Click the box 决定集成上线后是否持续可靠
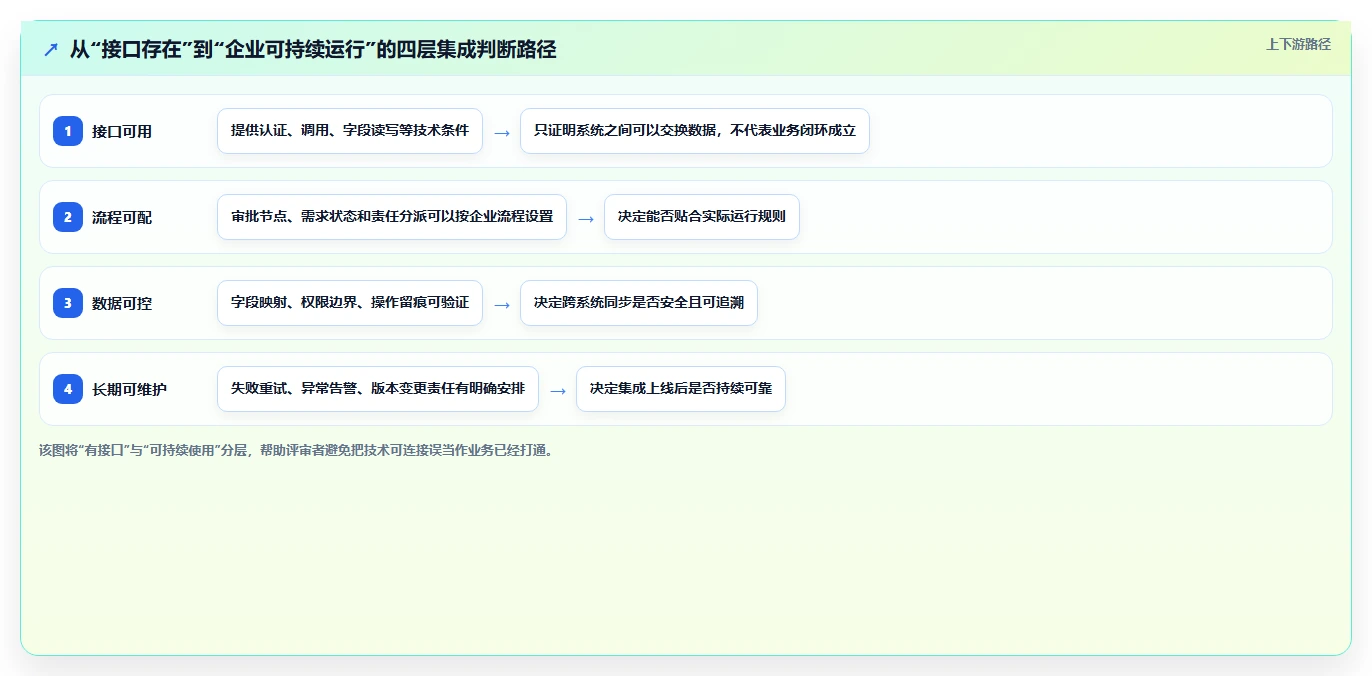The height and width of the screenshot is (676, 1372). (x=681, y=389)
